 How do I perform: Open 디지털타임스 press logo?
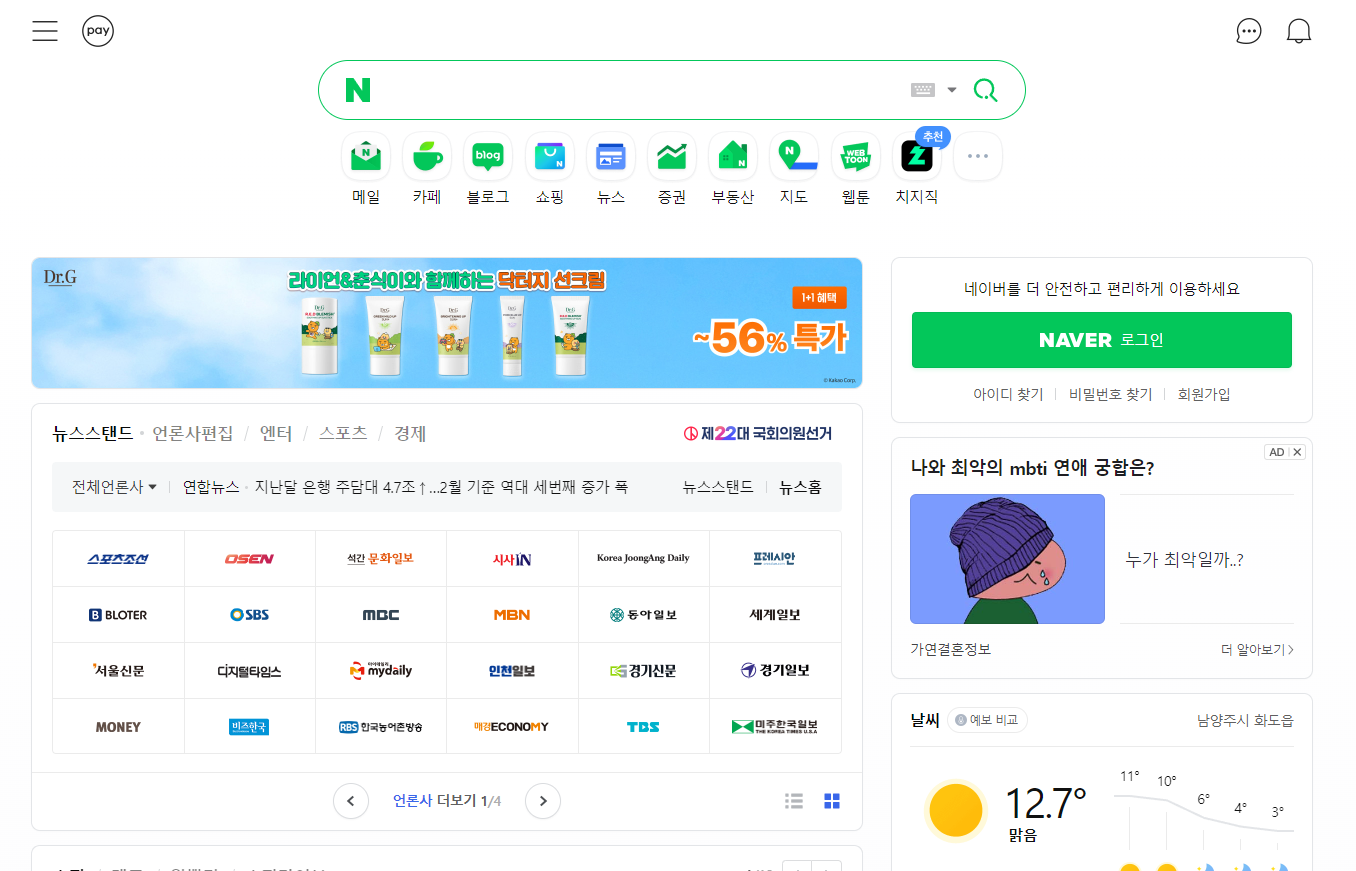click(x=249, y=670)
